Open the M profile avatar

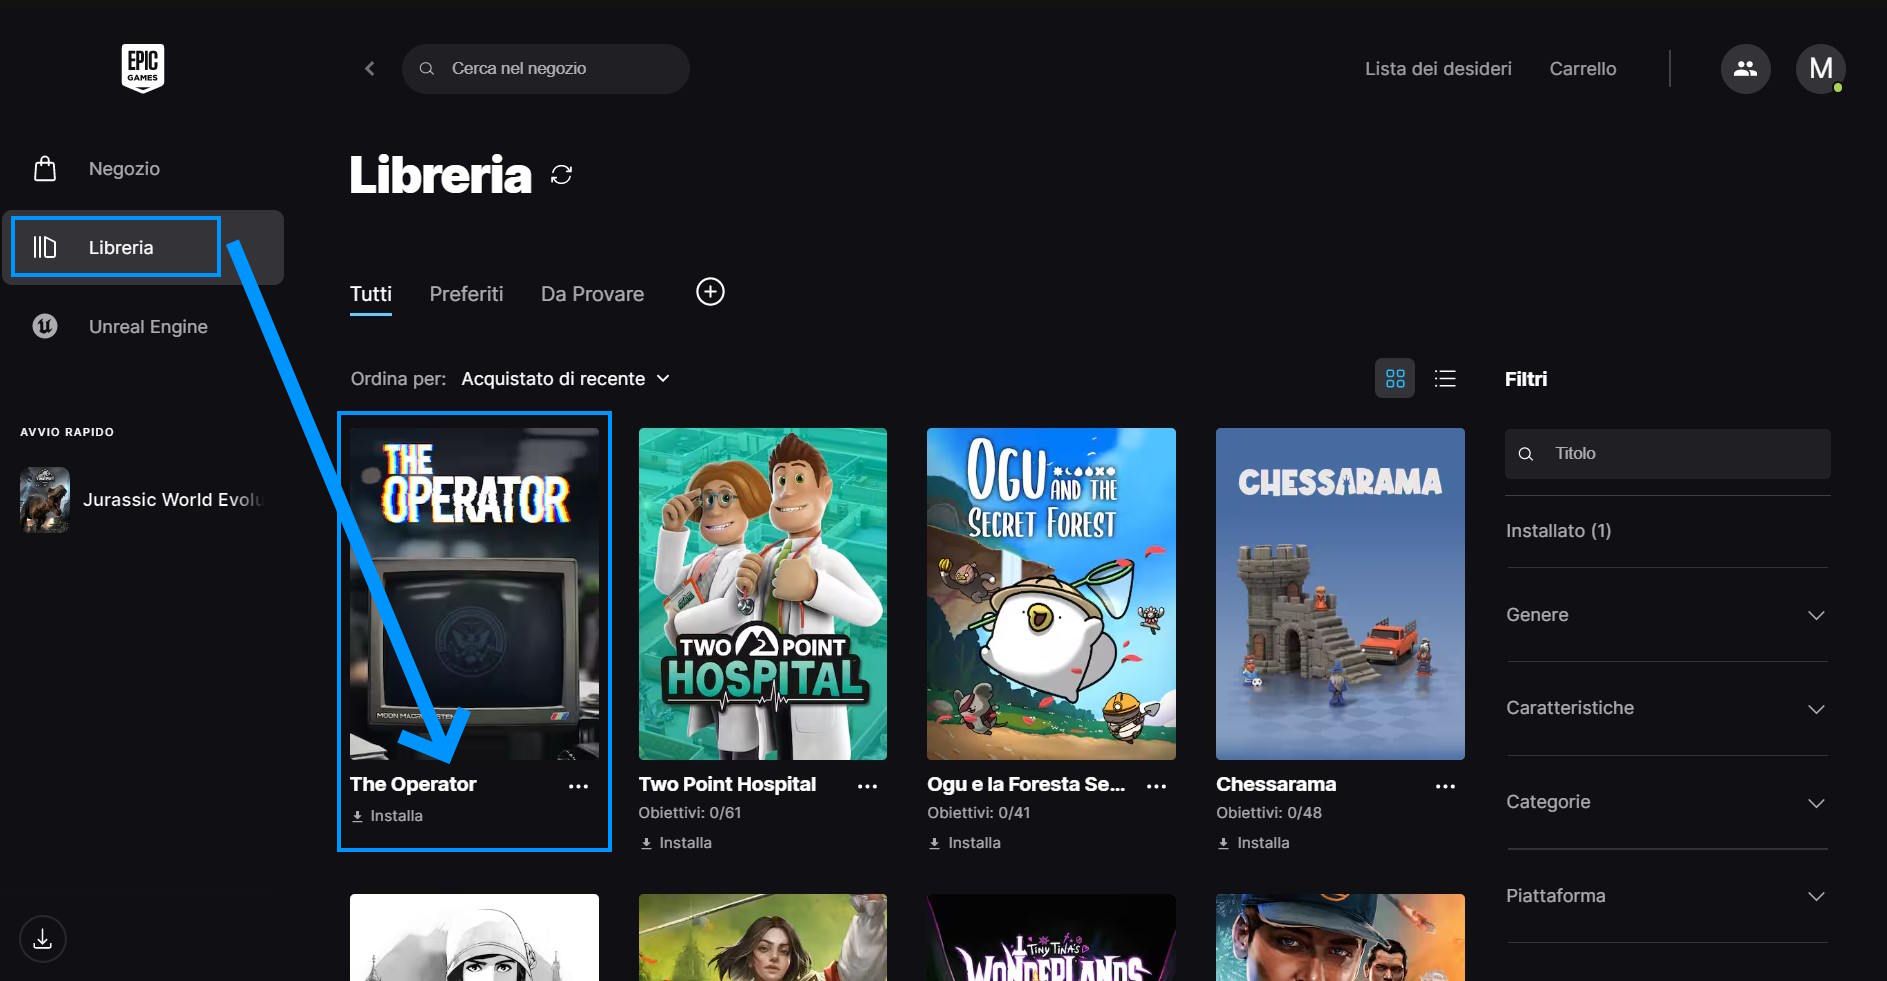coord(1820,68)
